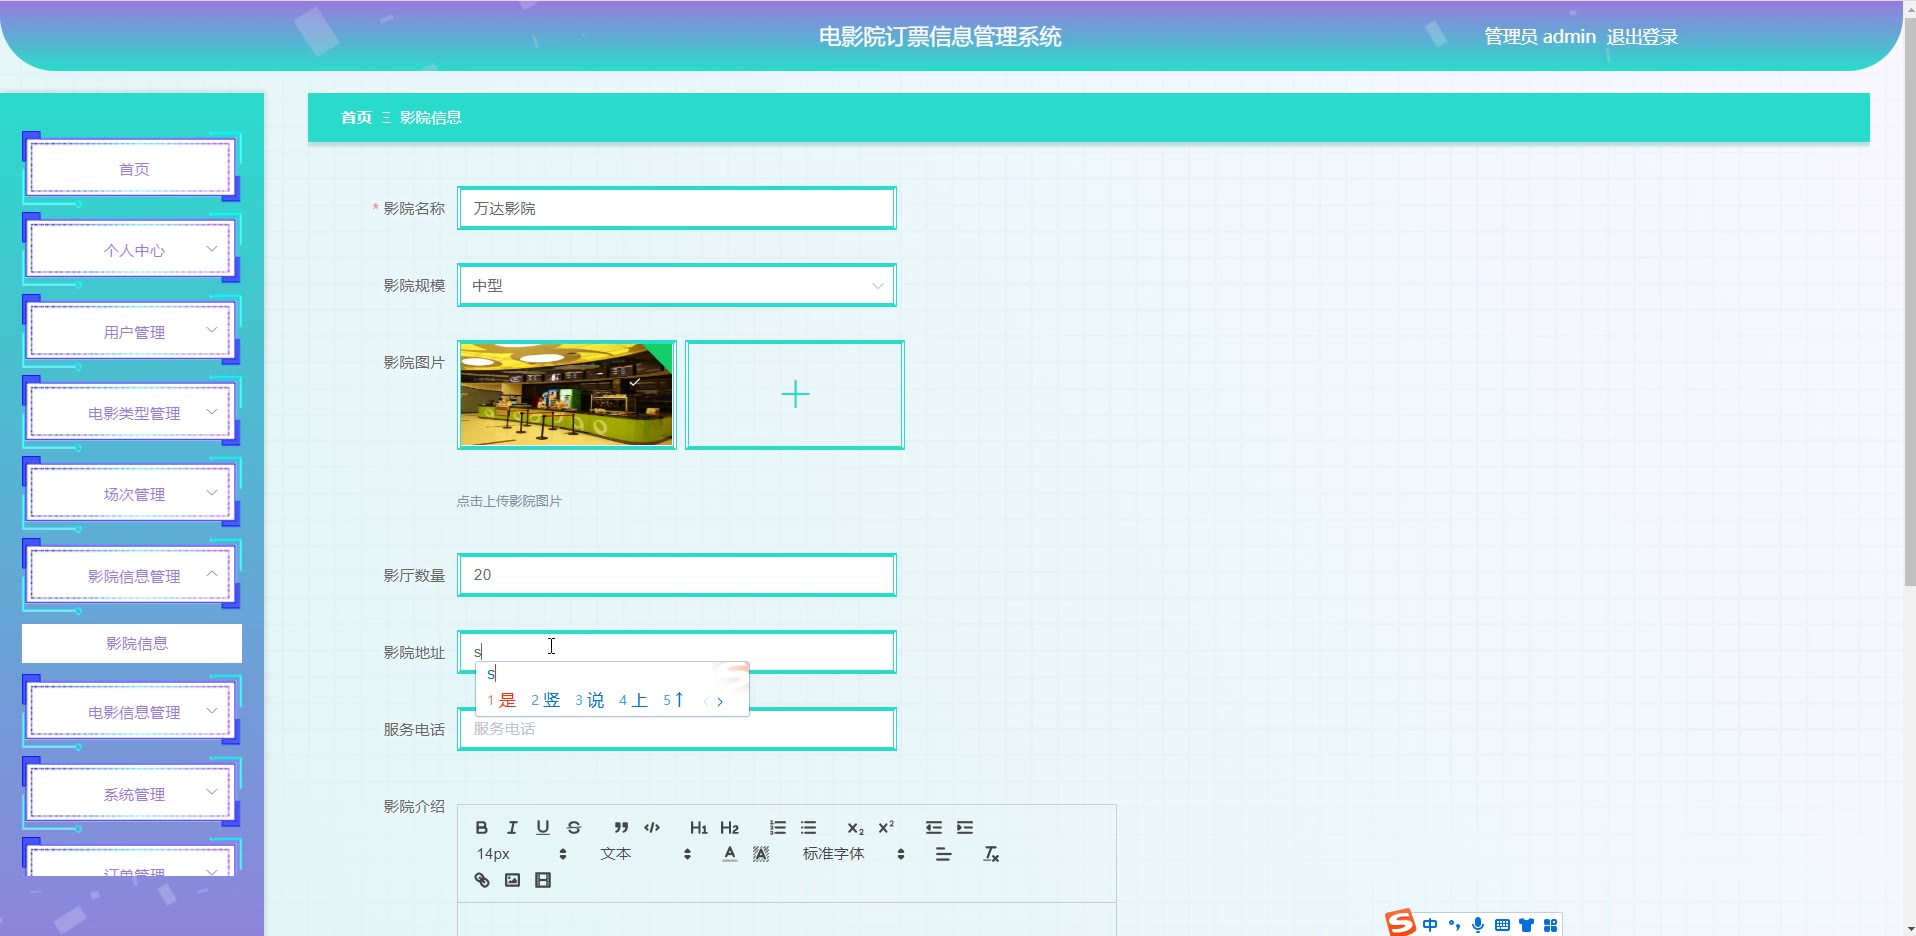Choose IME candidate 2 竖
Image resolution: width=1916 pixels, height=936 pixels.
pos(546,700)
